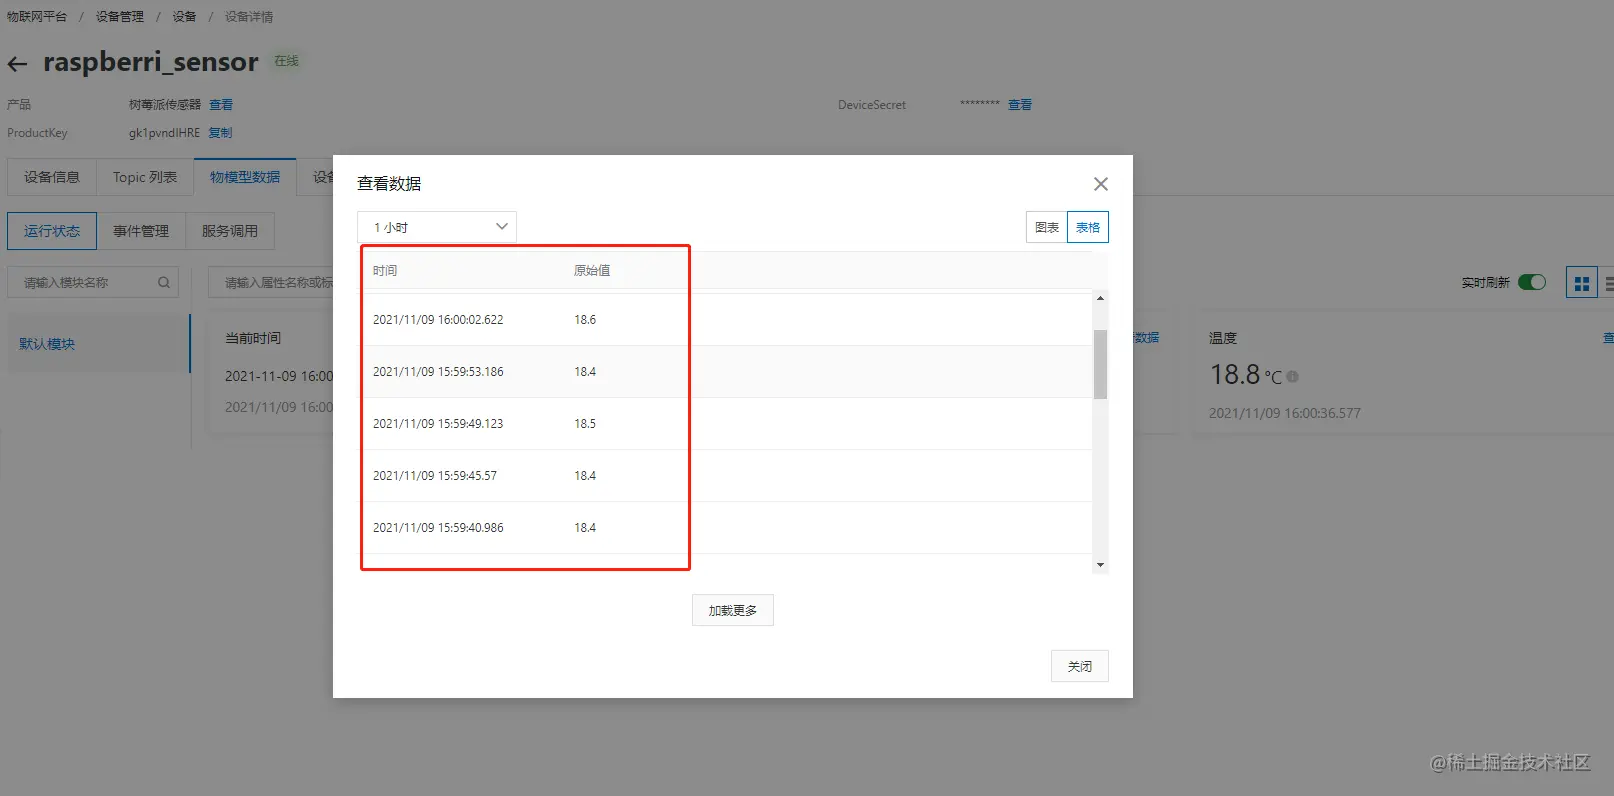Click the row timestamp 2021/11/09 15:59:45.57
This screenshot has height=796, width=1614.
[x=435, y=476]
